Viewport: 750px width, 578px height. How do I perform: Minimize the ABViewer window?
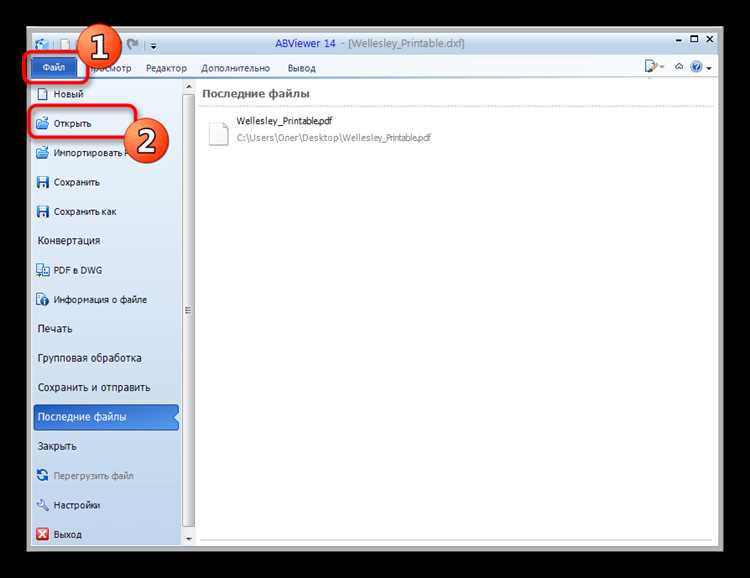[x=679, y=41]
